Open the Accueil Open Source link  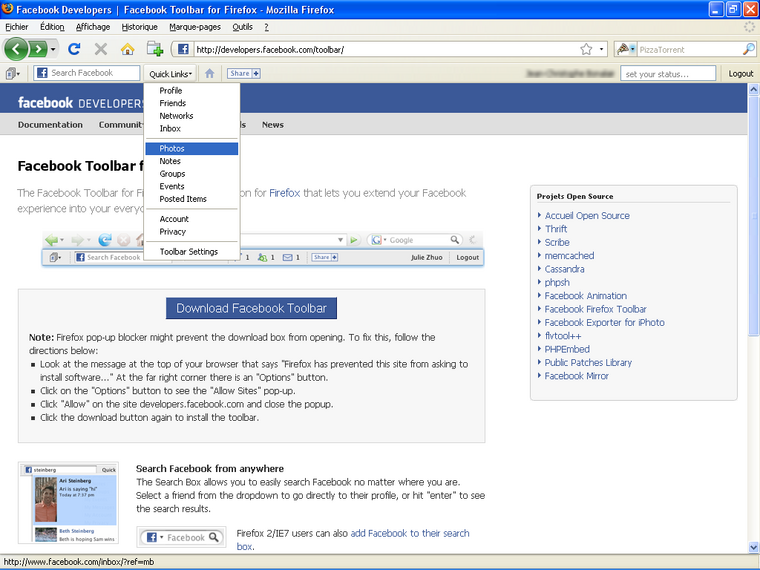pyautogui.click(x=587, y=216)
